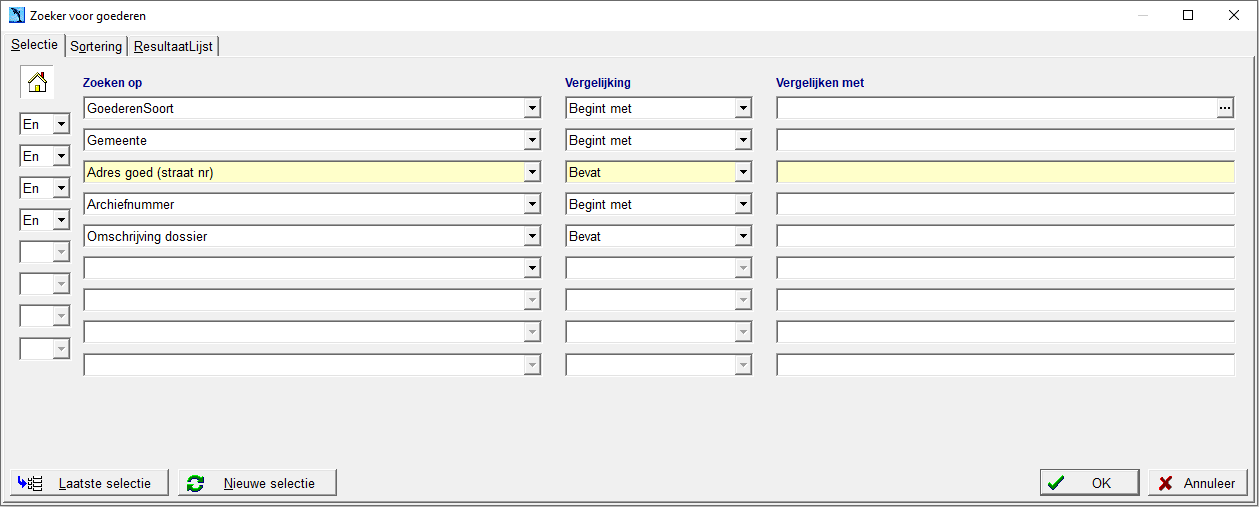The image size is (1259, 507).
Task: Open the Bevat comparison dropdown for Adres goed
Action: point(742,172)
